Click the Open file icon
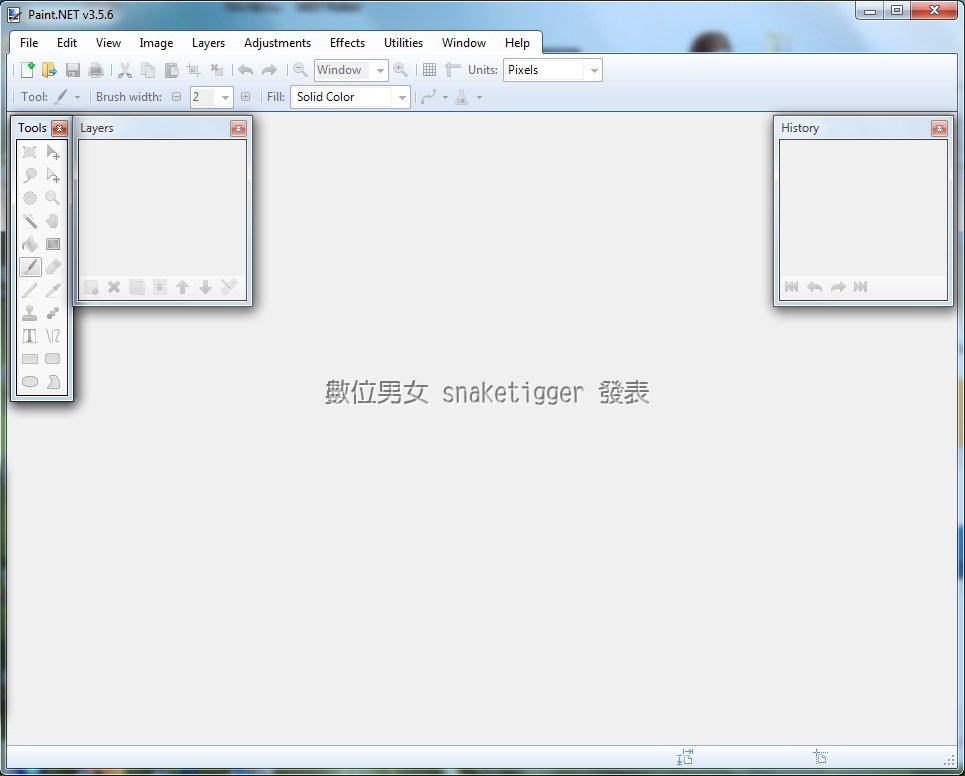 pos(49,70)
